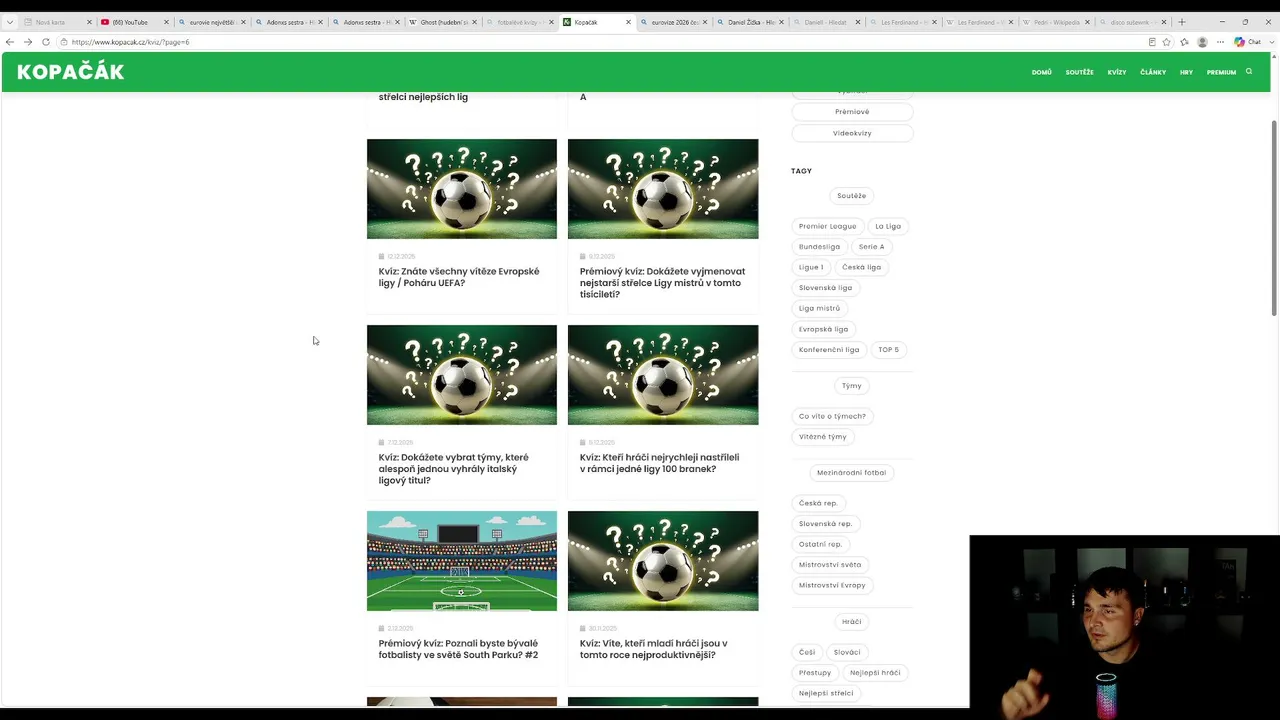Open premium quiz on oldest Liga mistrů scorers

coord(662,283)
